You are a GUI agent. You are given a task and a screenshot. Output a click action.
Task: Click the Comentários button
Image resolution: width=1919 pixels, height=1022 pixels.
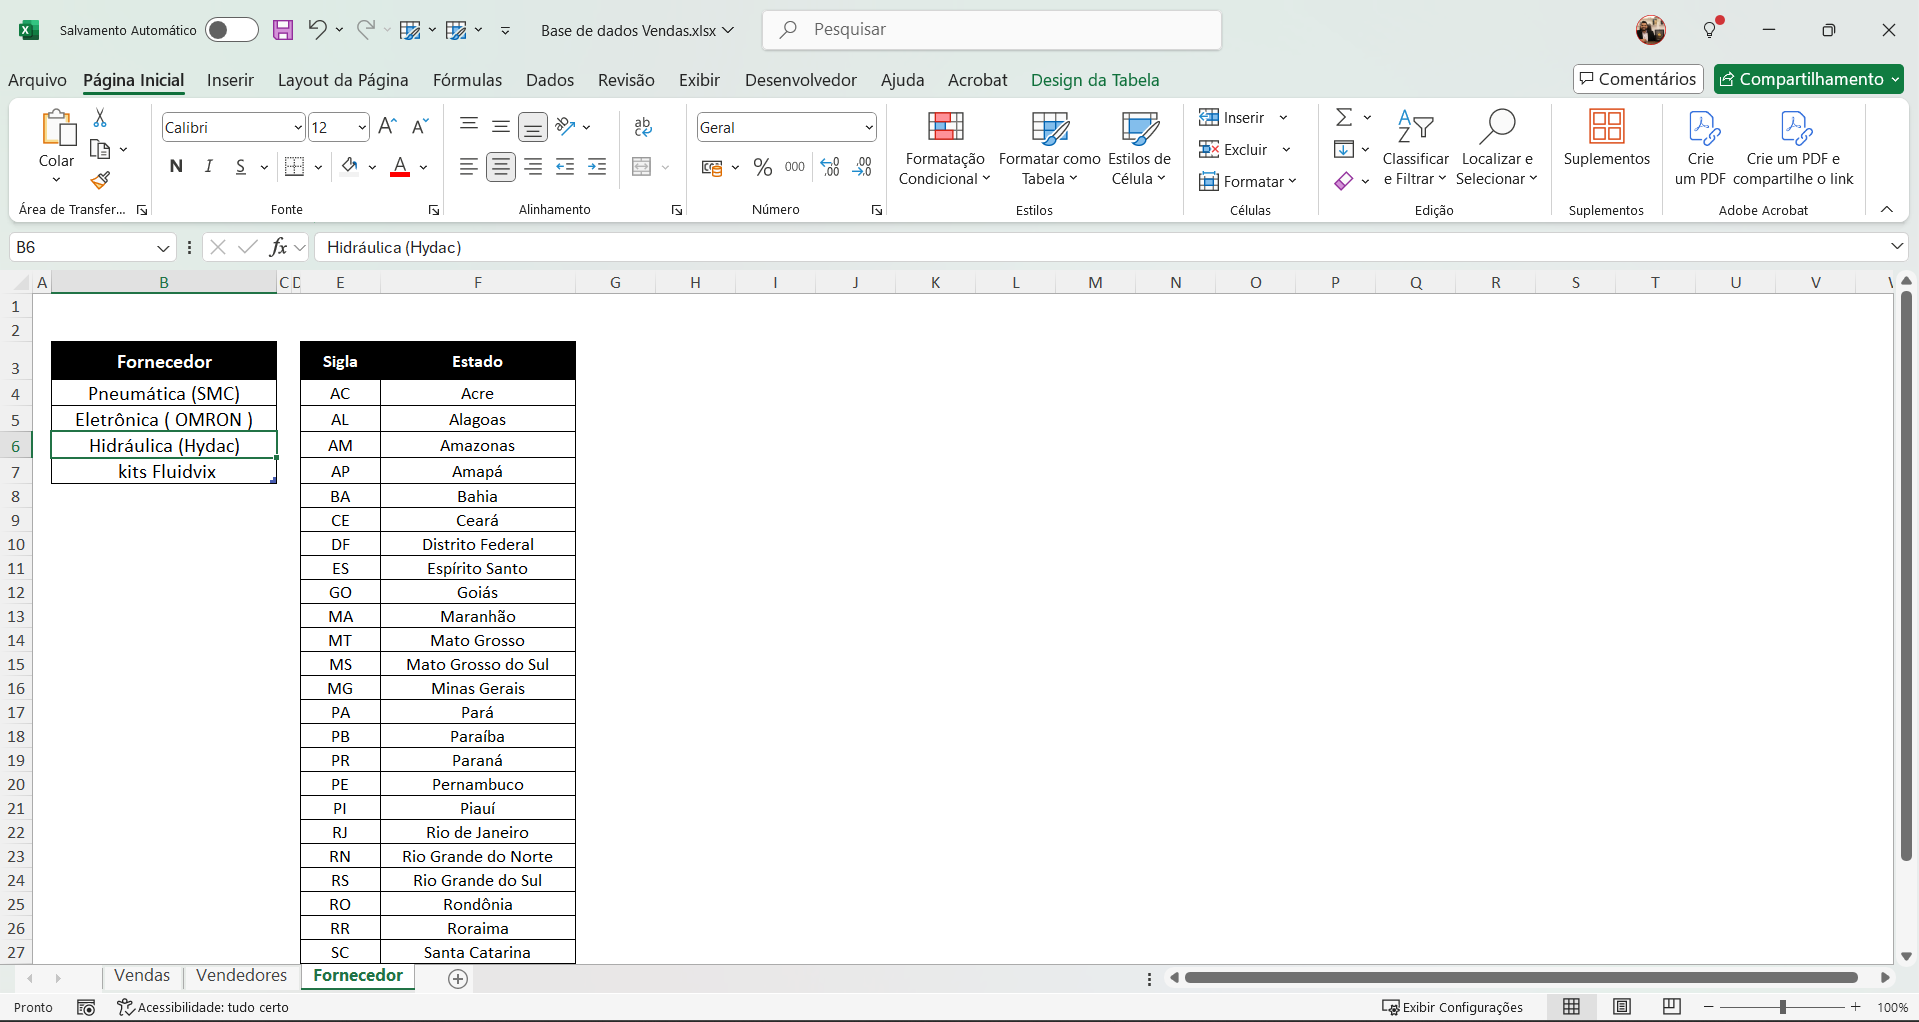(x=1637, y=79)
